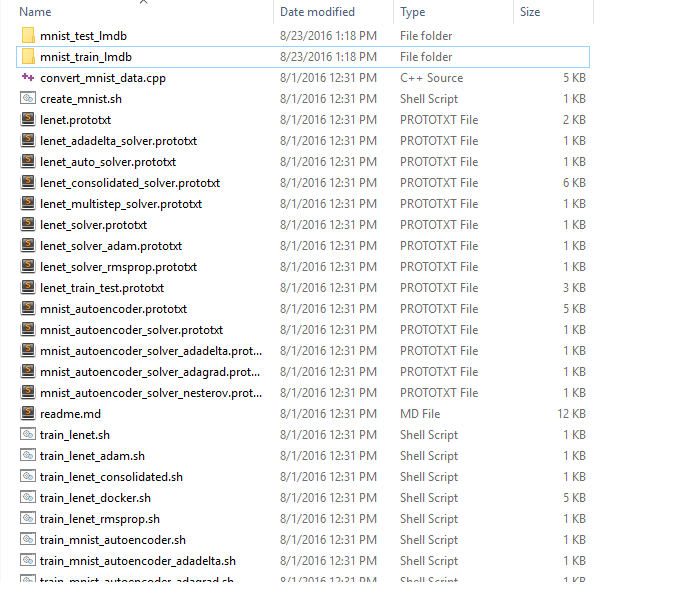This screenshot has height=593, width=682.
Task: Click the mnist_train_lmdb folder icon
Action: tap(28, 57)
